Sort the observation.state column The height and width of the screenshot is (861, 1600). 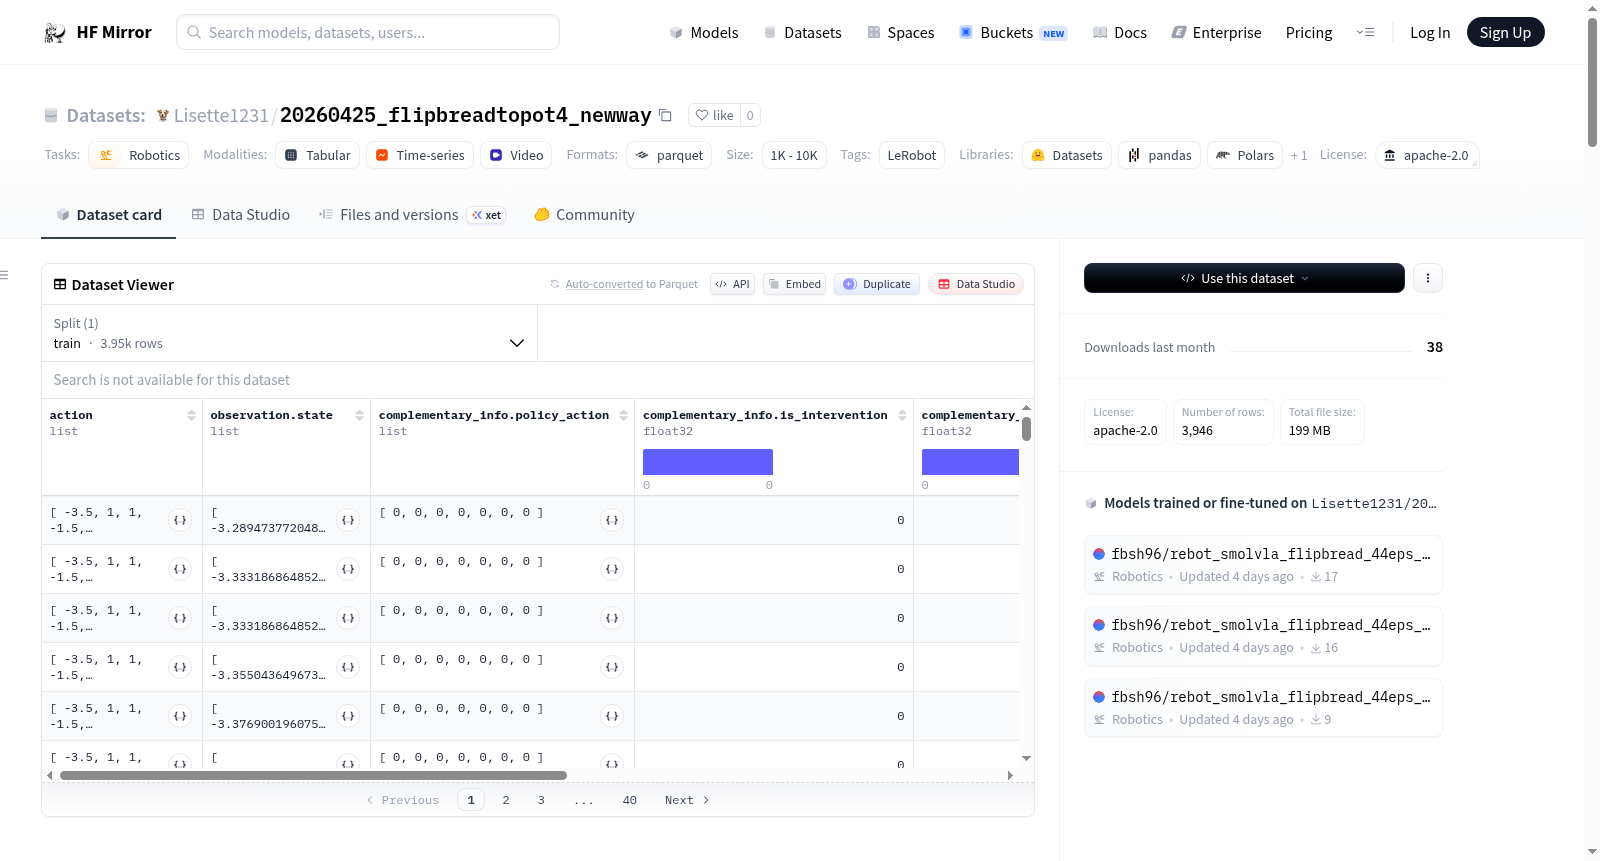pos(359,415)
